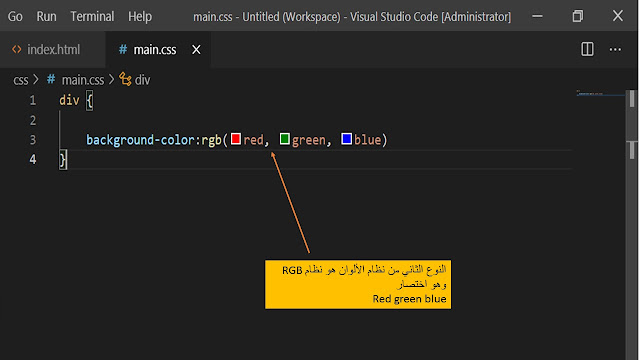Open the blue color swatch picker
640x360 pixels.
[346, 139]
